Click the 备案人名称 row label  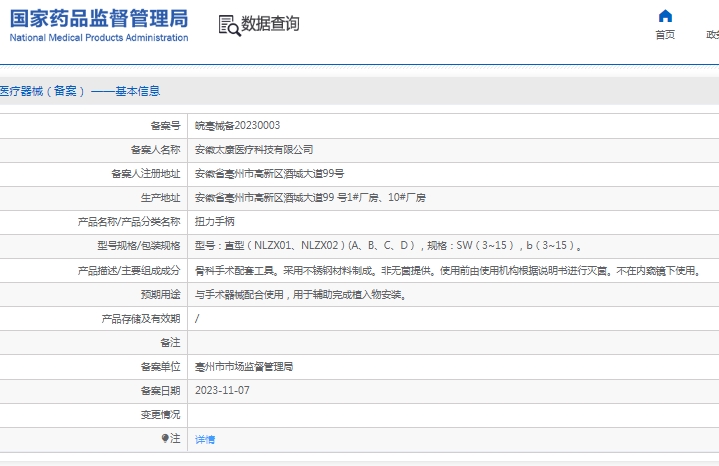(155, 150)
